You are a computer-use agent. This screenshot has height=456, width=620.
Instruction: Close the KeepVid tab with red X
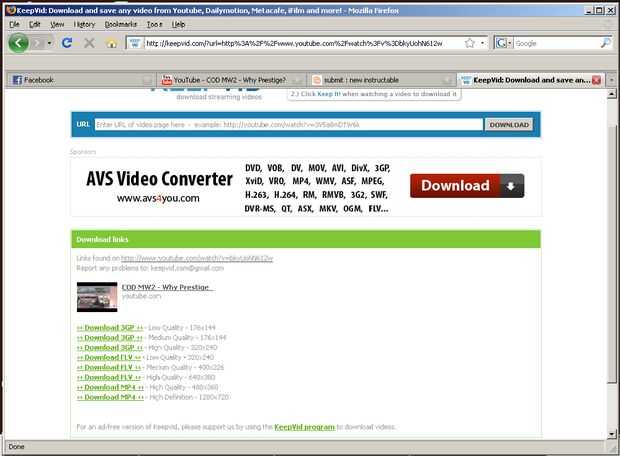[x=596, y=80]
